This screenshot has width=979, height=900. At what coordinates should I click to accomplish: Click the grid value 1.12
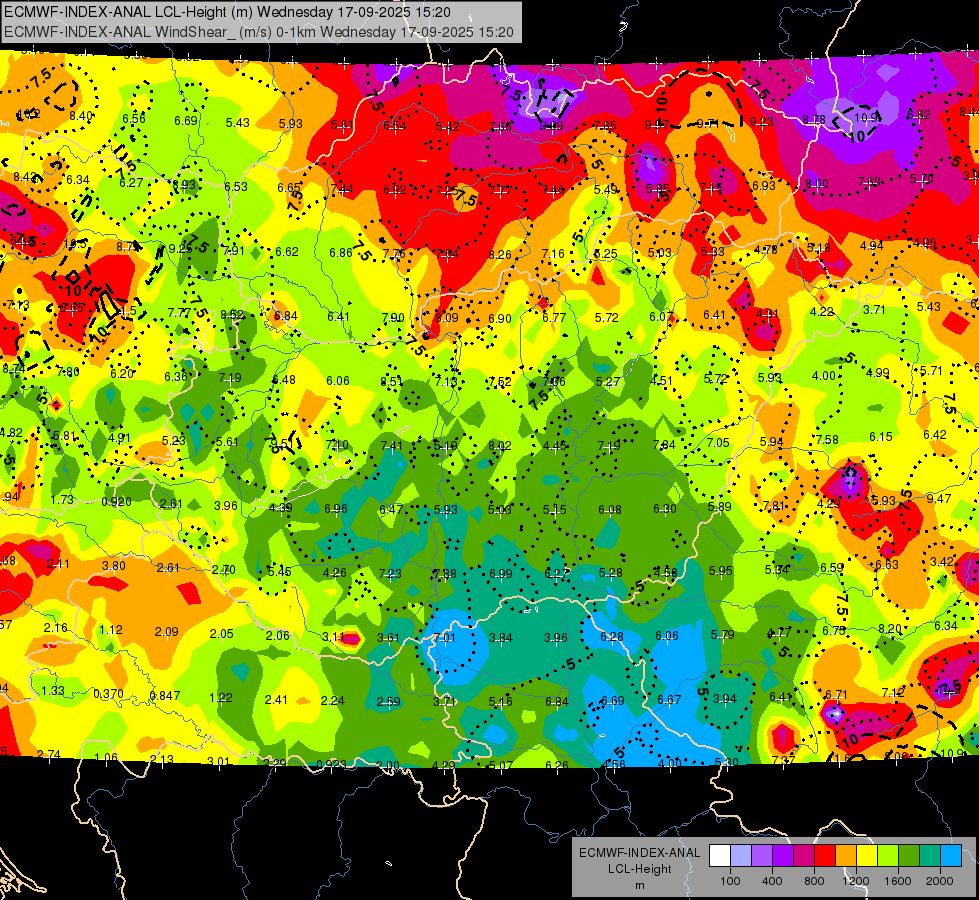point(111,630)
